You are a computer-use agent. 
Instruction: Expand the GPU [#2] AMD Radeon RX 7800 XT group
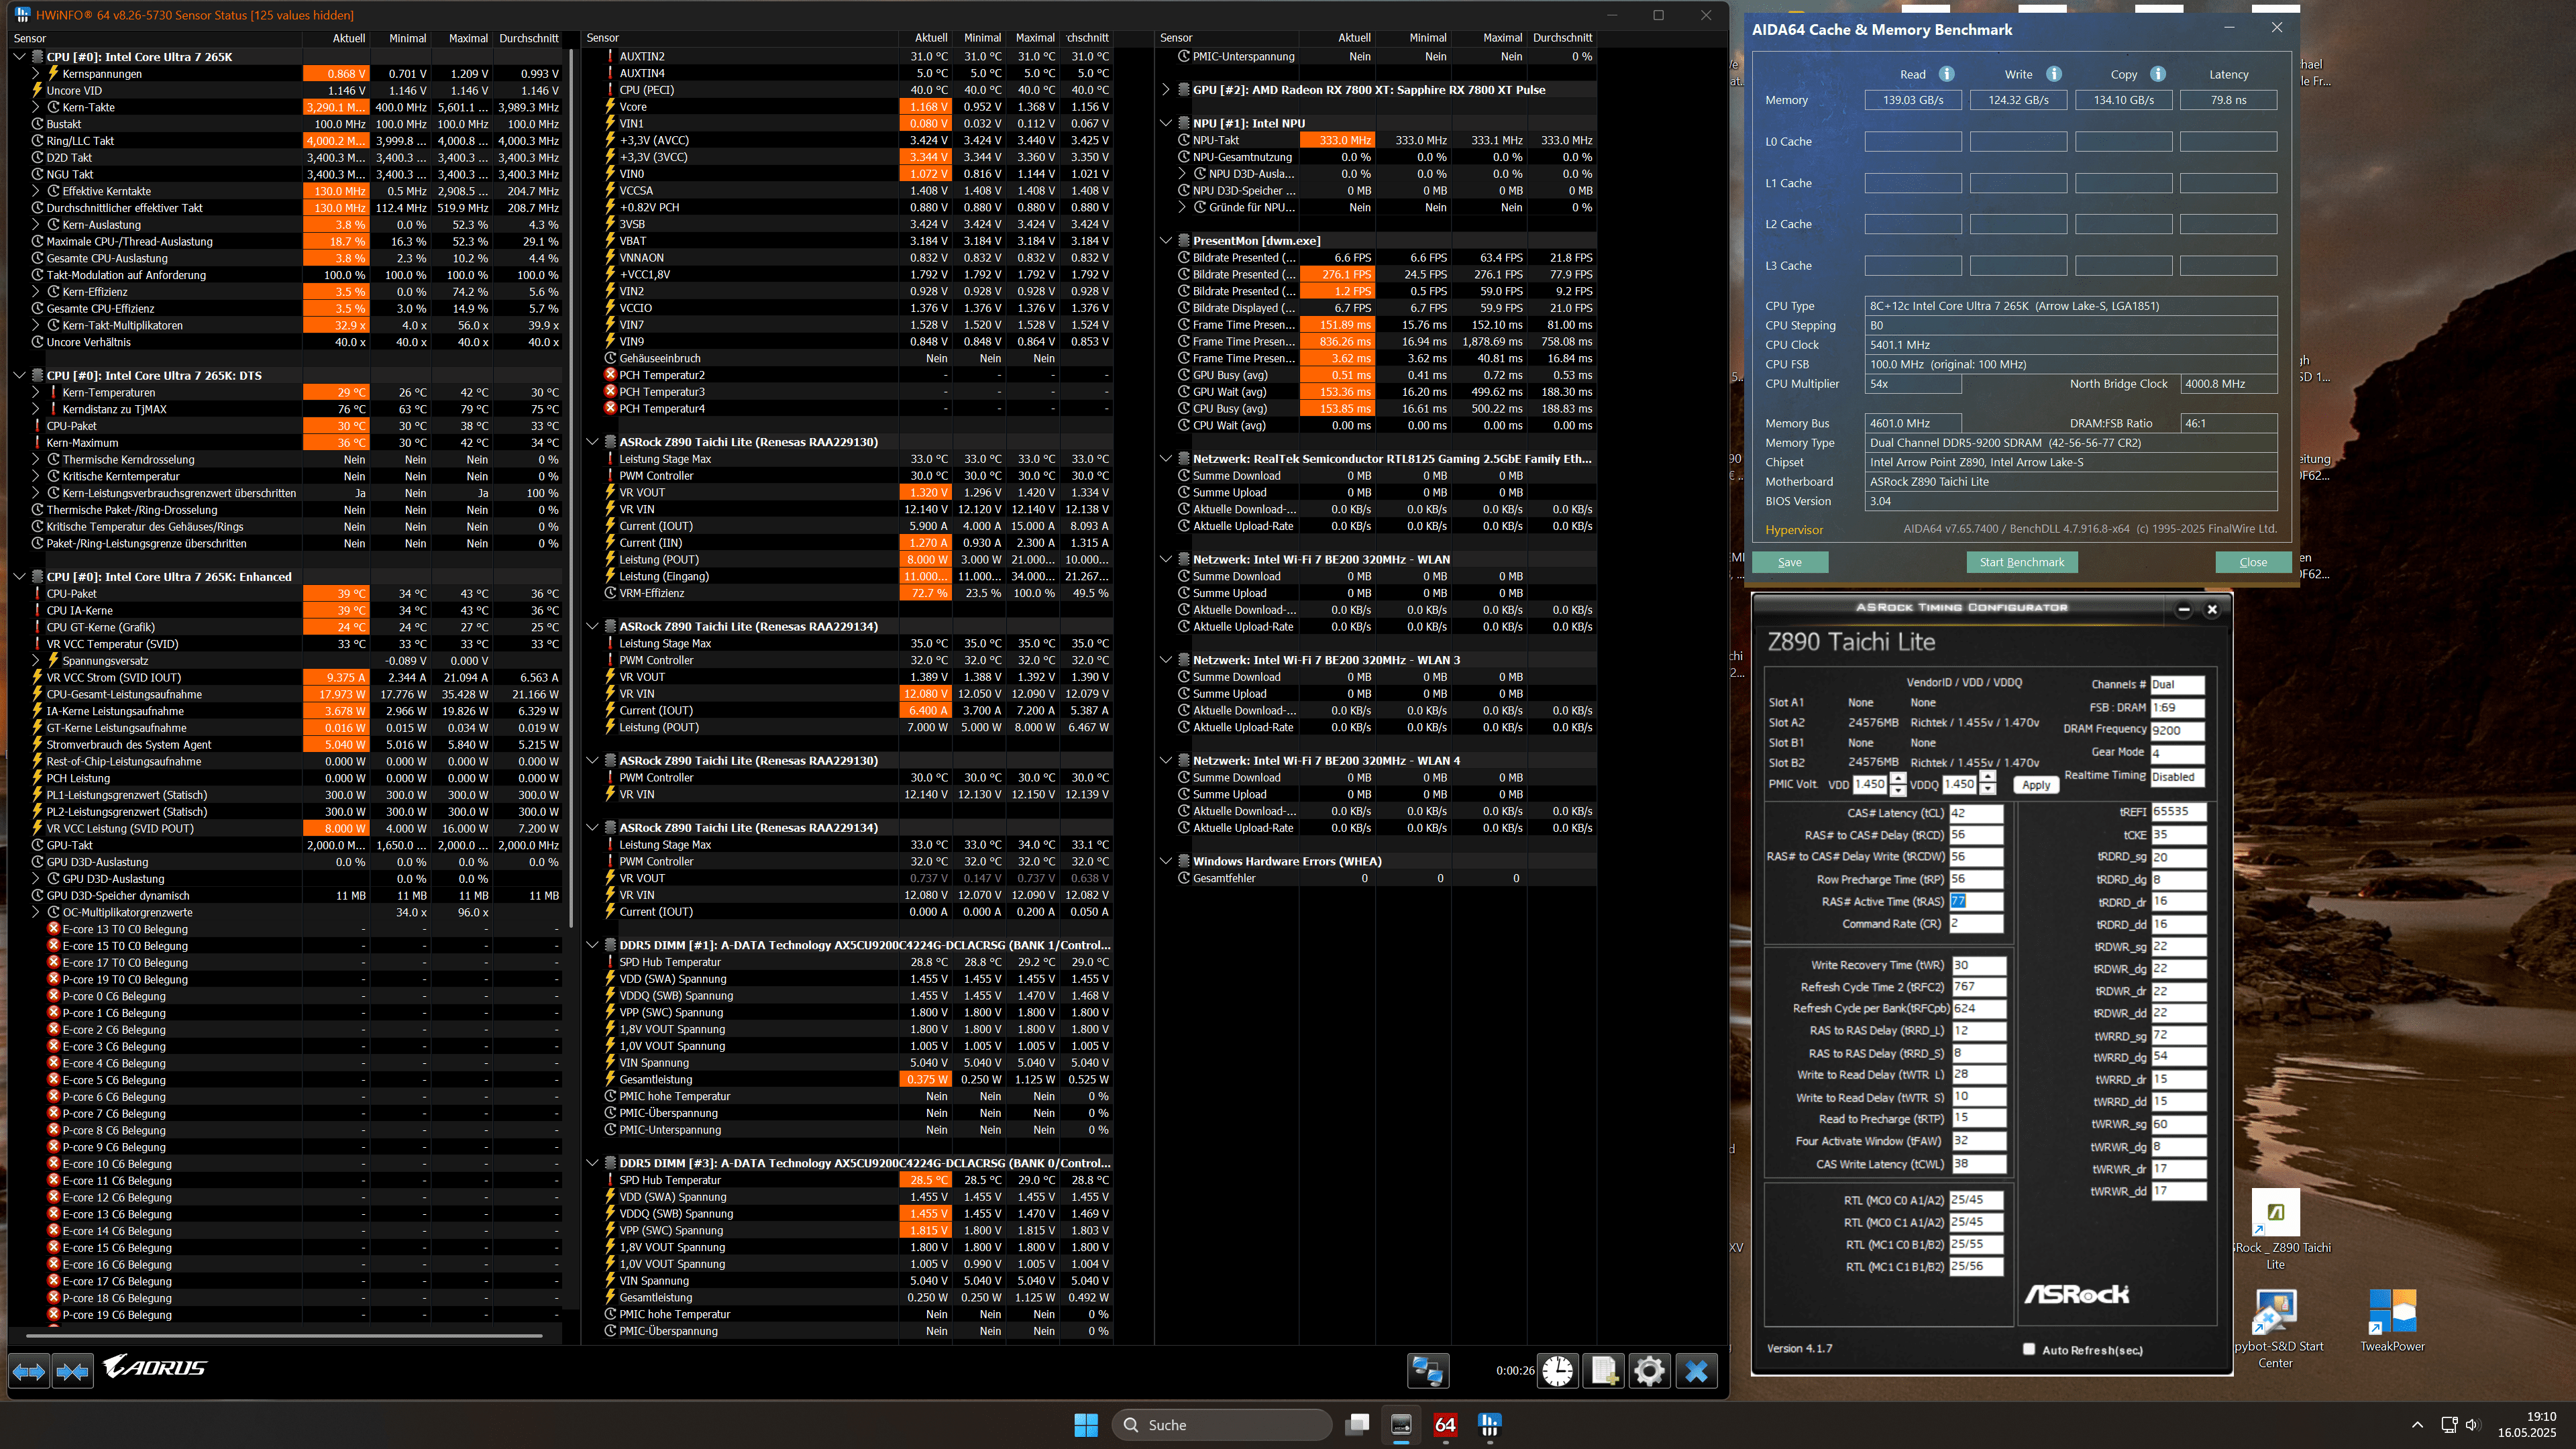(x=1166, y=90)
